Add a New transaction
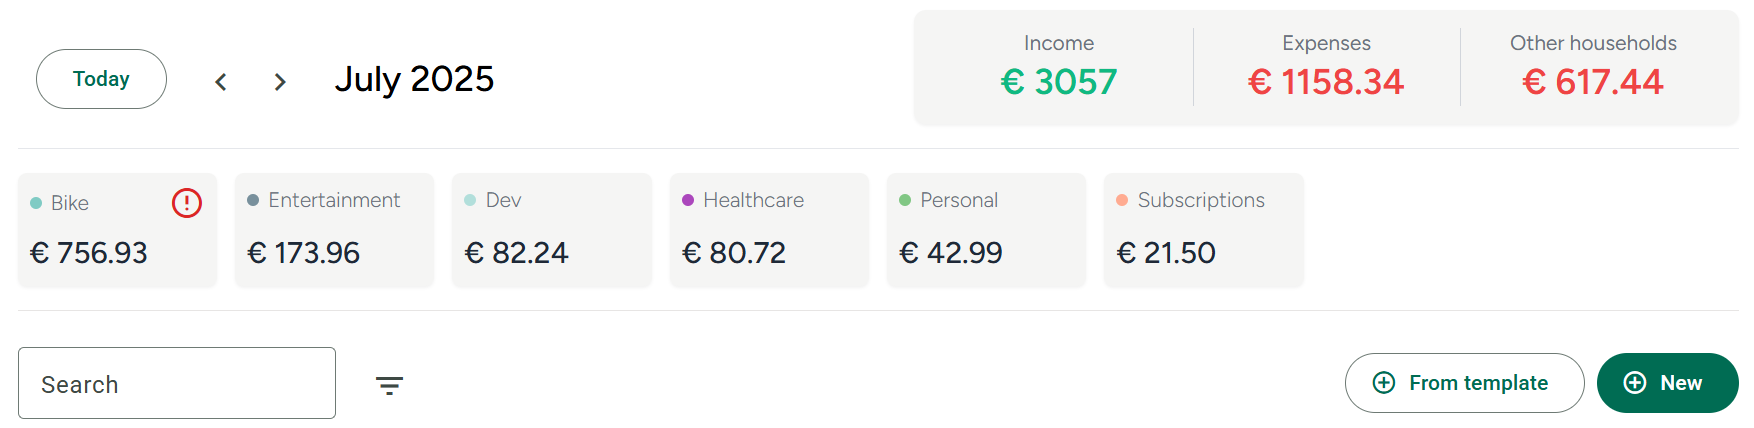Image resolution: width=1754 pixels, height=428 pixels. point(1667,383)
